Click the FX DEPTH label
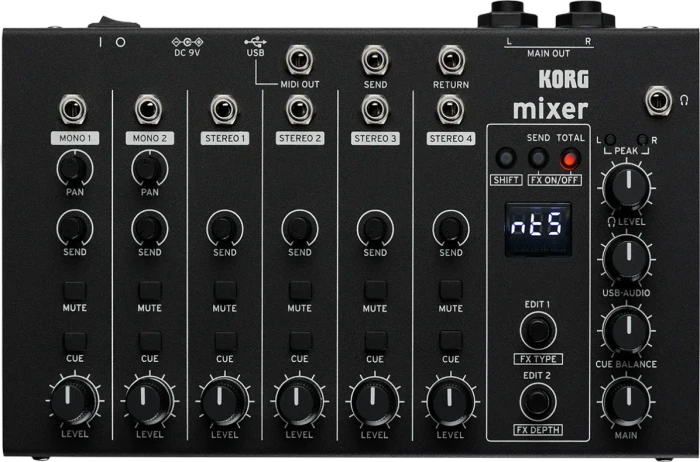Viewport: 700px width, 462px height. [538, 430]
